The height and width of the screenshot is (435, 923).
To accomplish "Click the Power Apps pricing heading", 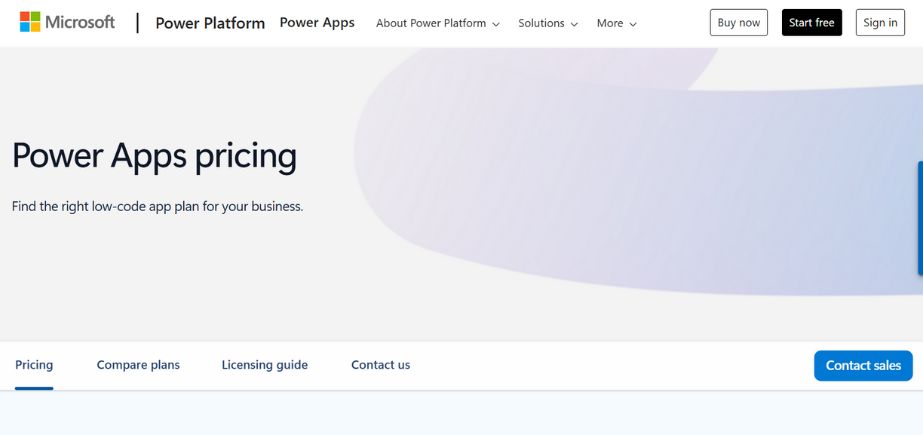I will tap(154, 156).
